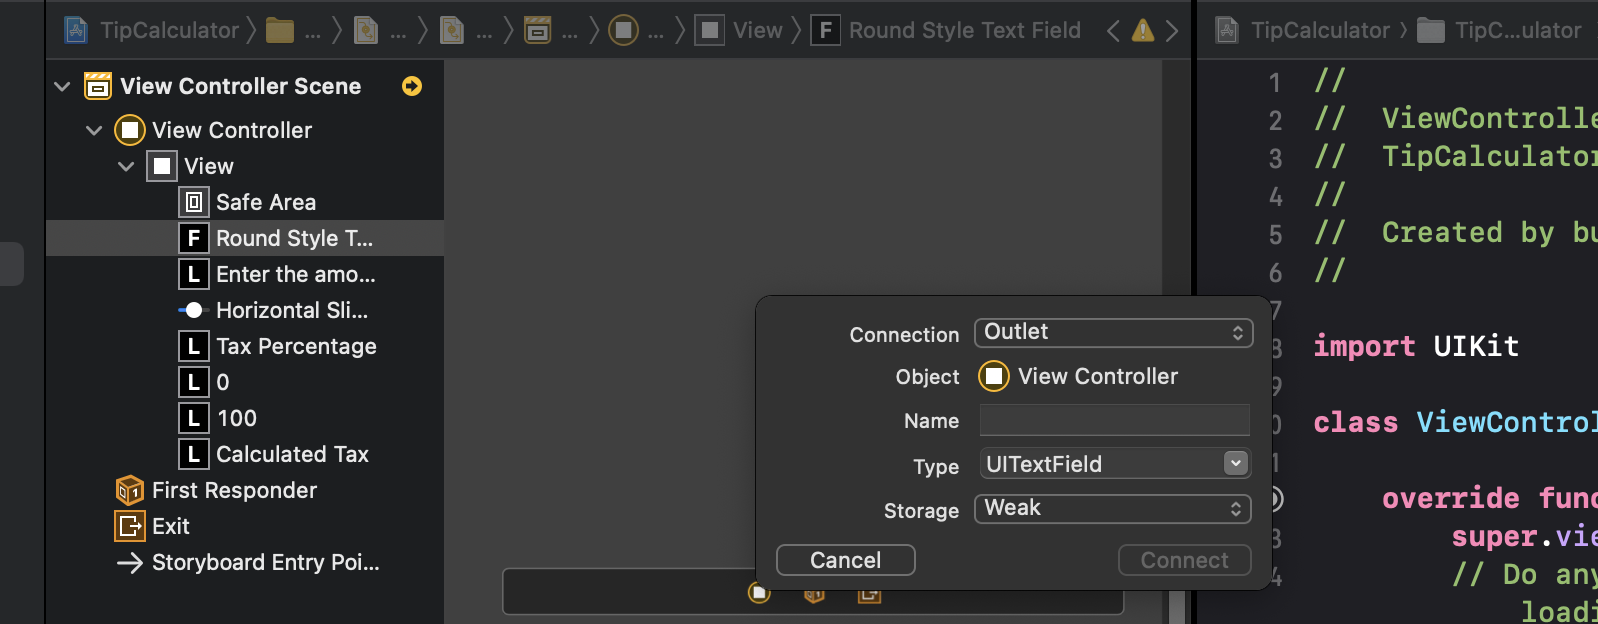
Task: Click the First Responder cube icon
Action: tap(130, 491)
